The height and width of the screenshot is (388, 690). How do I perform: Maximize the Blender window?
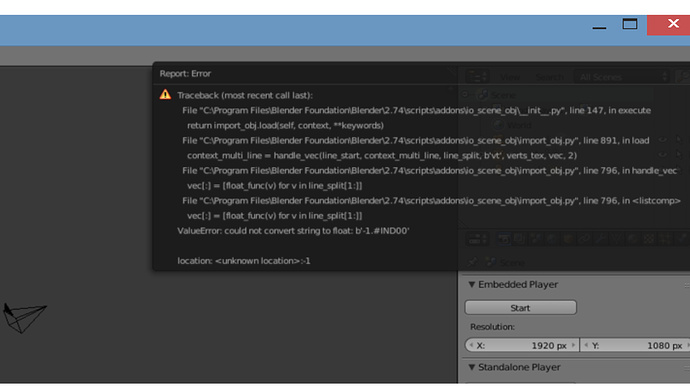(630, 25)
